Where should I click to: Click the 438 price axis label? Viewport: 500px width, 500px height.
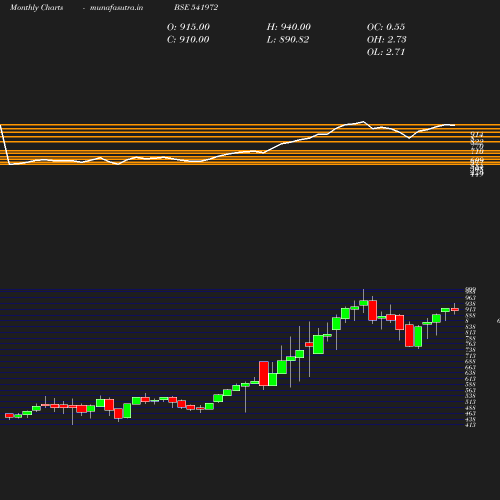(x=470, y=419)
